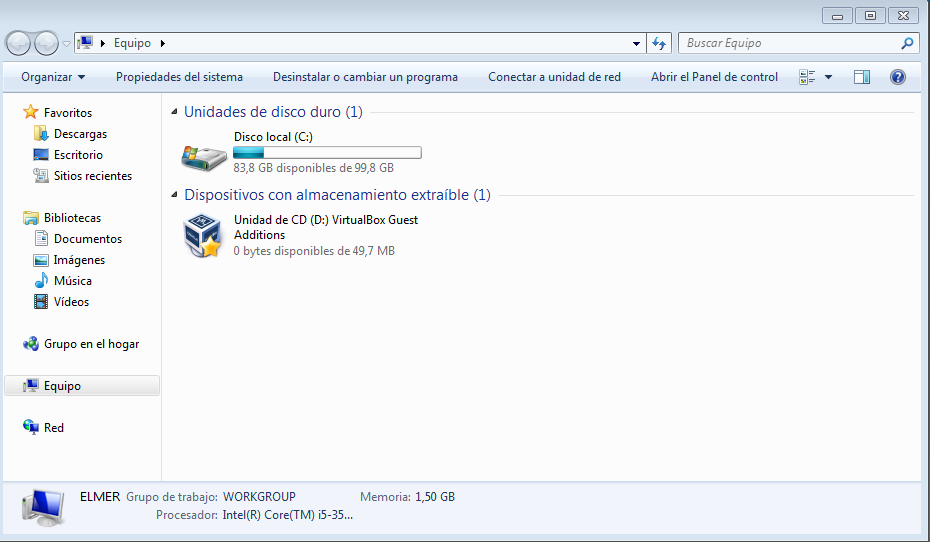Click the VirtualBox Guest Additions CD icon

coord(203,235)
